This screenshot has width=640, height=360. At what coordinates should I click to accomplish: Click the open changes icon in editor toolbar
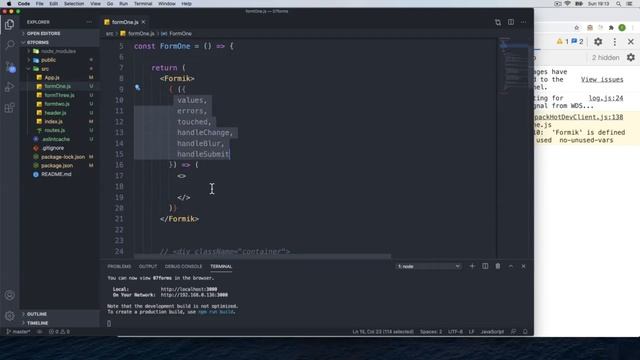(498, 22)
